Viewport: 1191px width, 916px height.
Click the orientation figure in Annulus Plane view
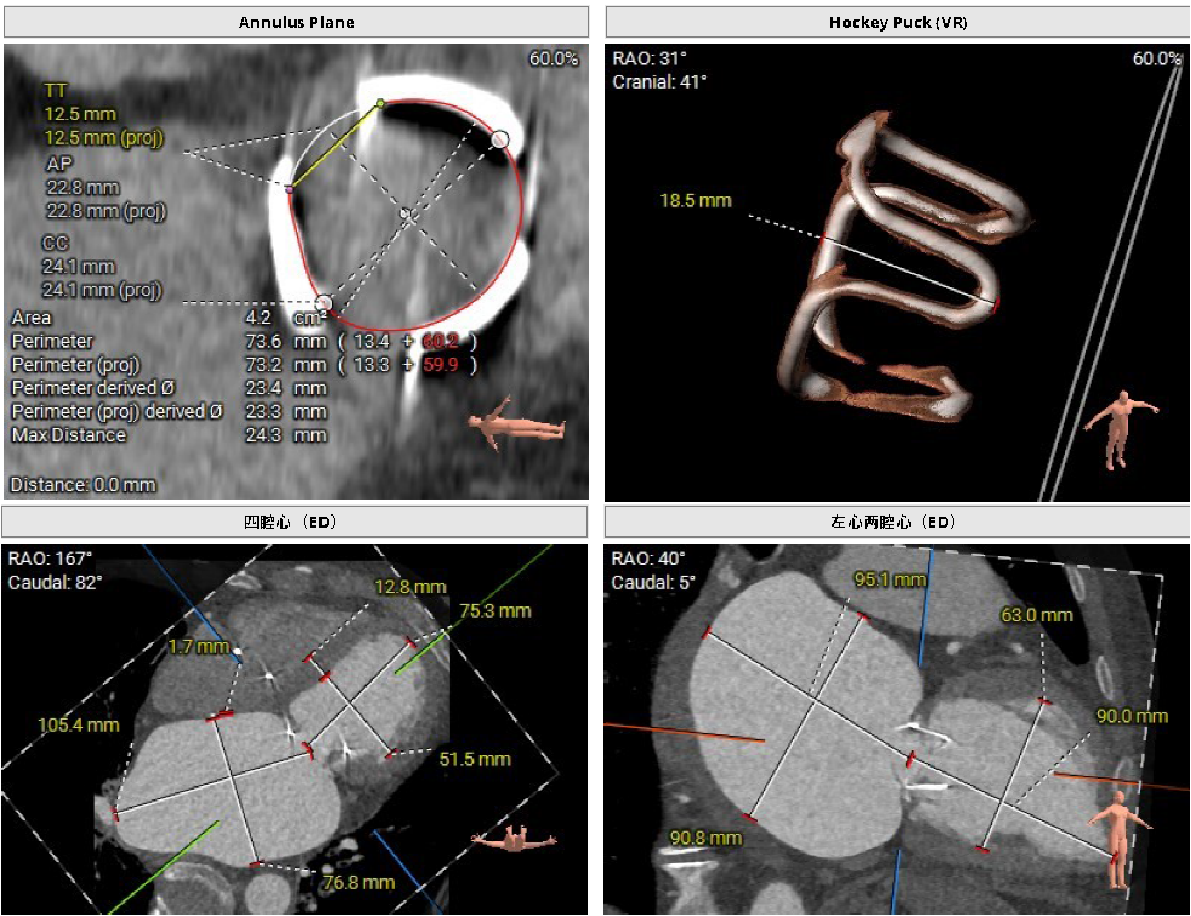point(516,423)
